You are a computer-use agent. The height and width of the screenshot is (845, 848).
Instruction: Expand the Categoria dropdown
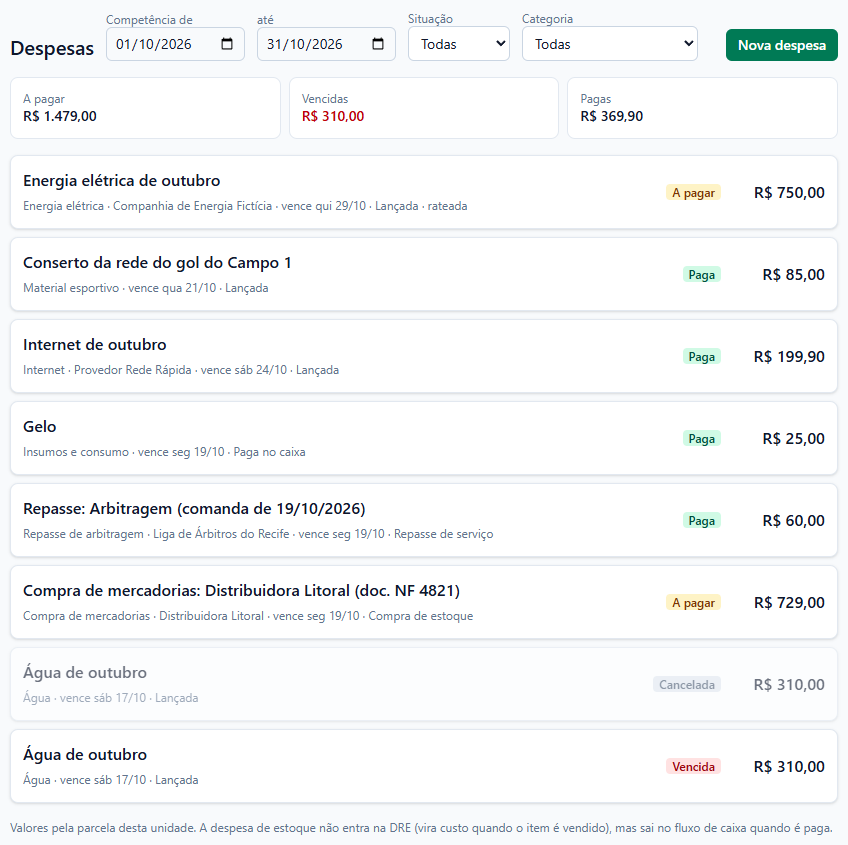coord(610,44)
